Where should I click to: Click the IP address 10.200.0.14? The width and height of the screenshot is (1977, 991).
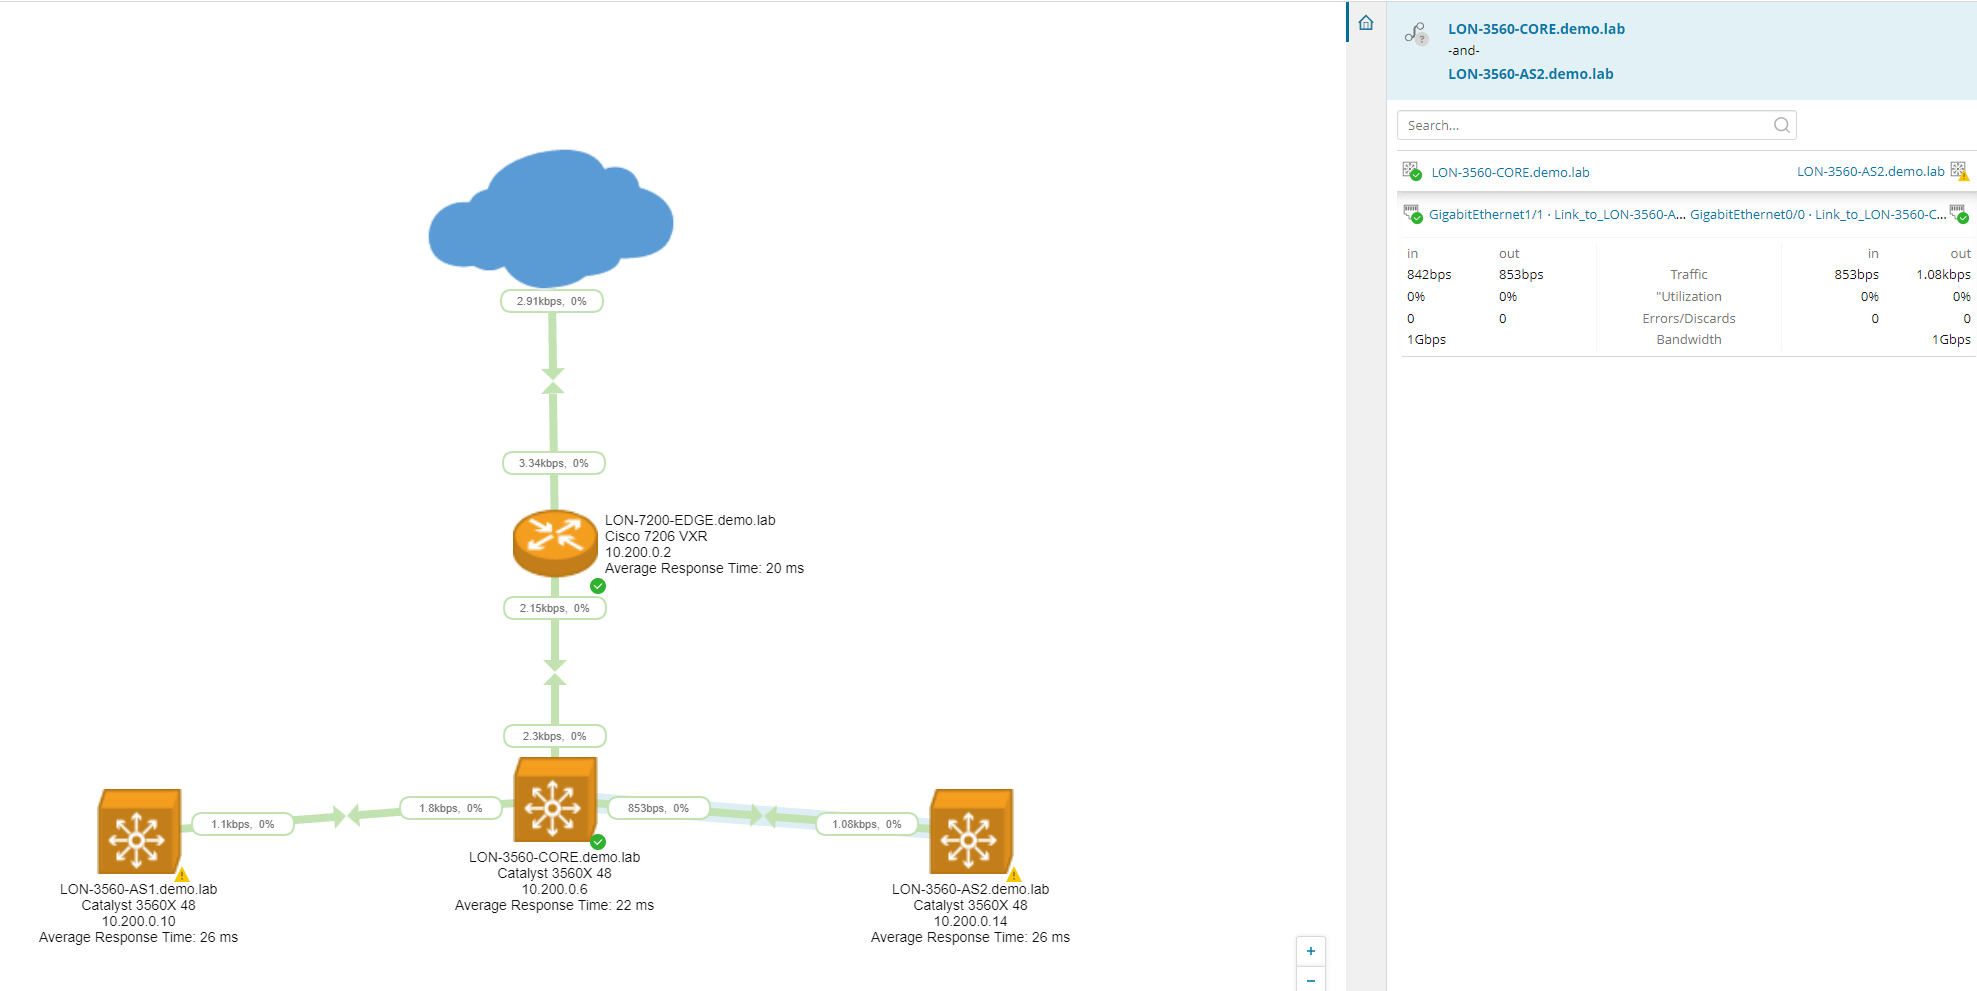pyautogui.click(x=970, y=921)
